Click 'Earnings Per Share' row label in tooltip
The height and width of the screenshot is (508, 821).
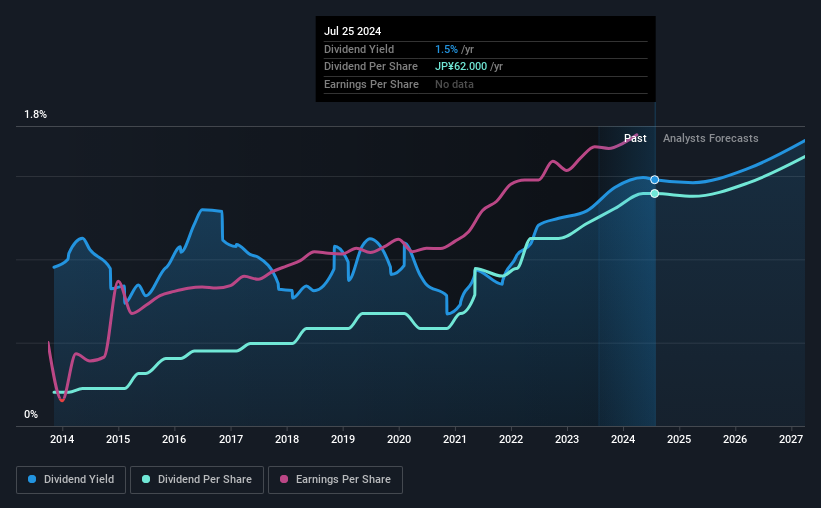[371, 84]
